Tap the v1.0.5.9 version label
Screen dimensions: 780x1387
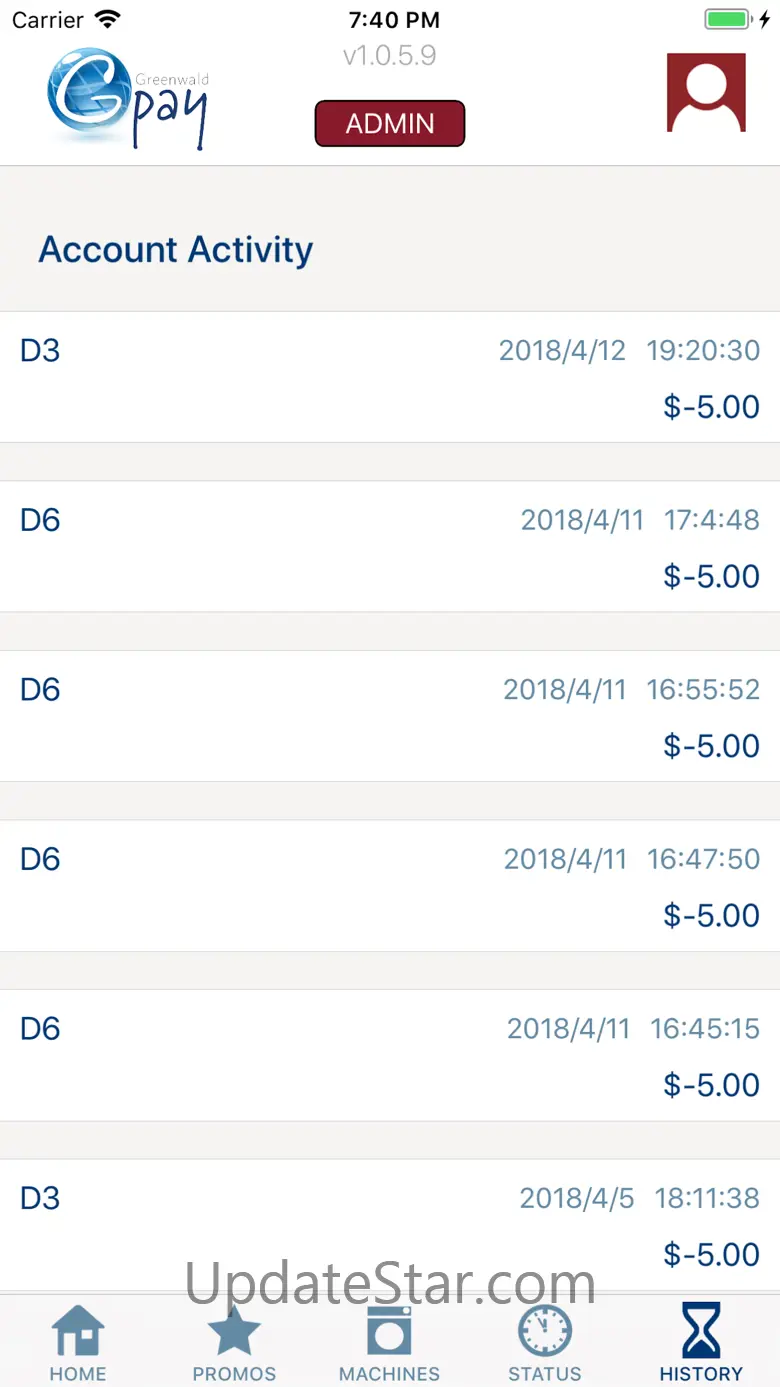point(389,55)
